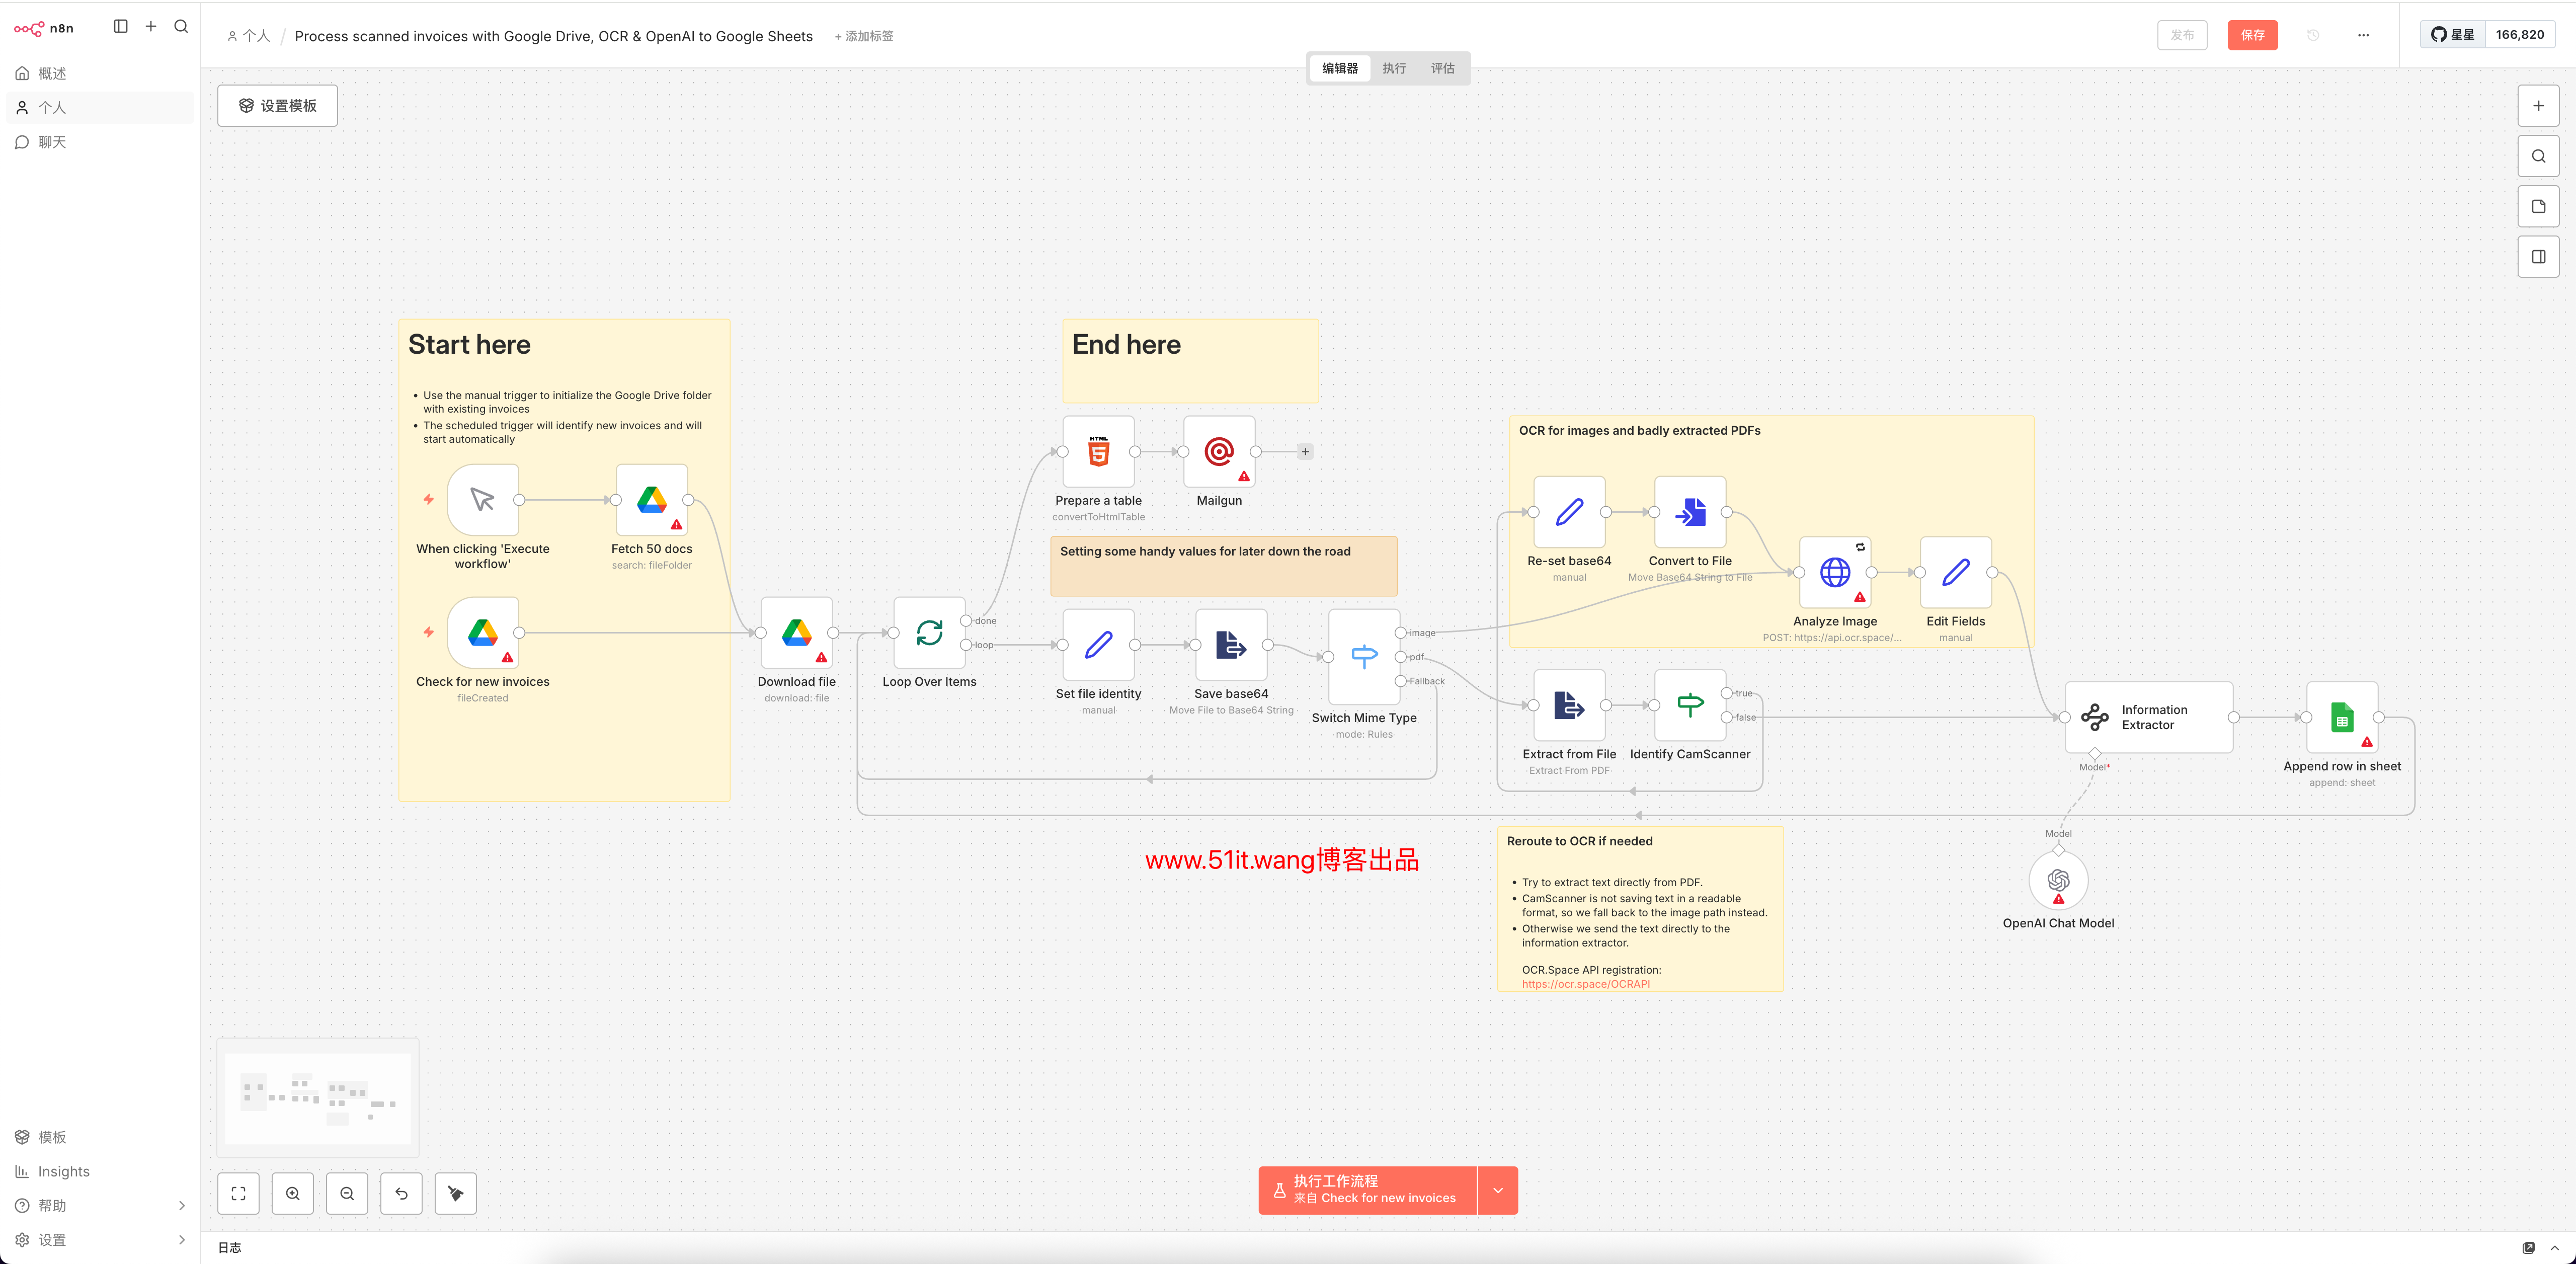
Task: Open the execute workflow dropdown arrow
Action: tap(1497, 1190)
